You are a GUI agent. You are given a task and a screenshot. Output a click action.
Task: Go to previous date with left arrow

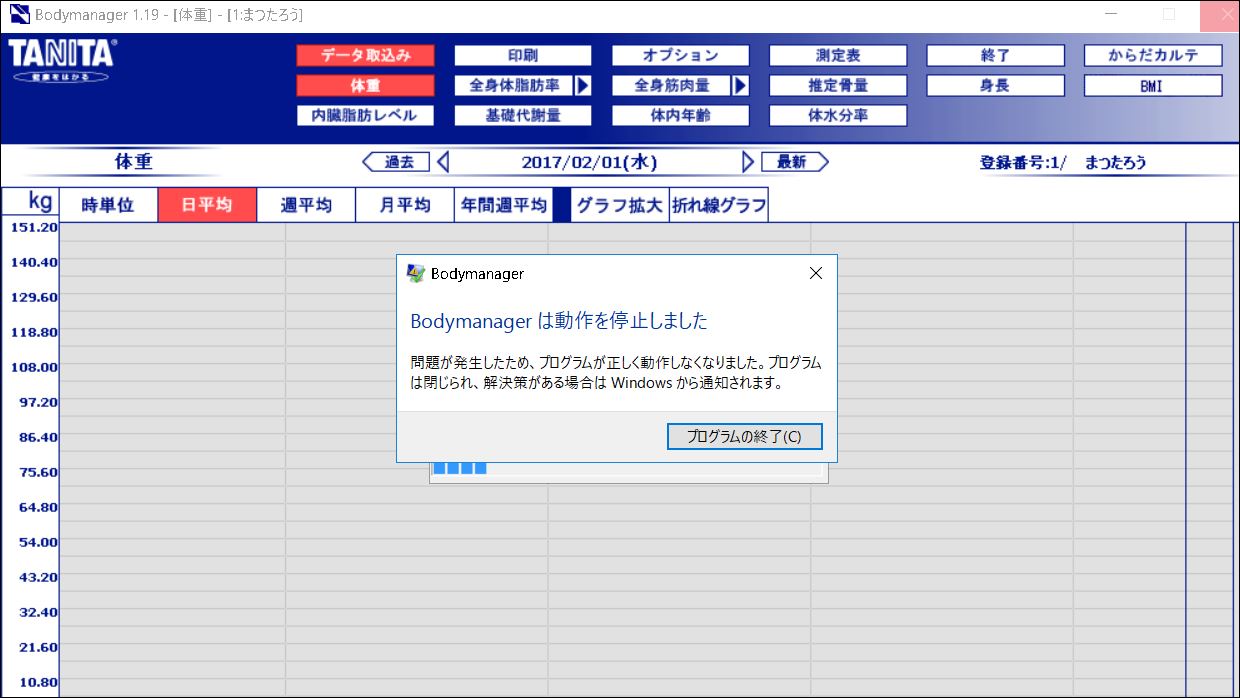click(x=443, y=162)
